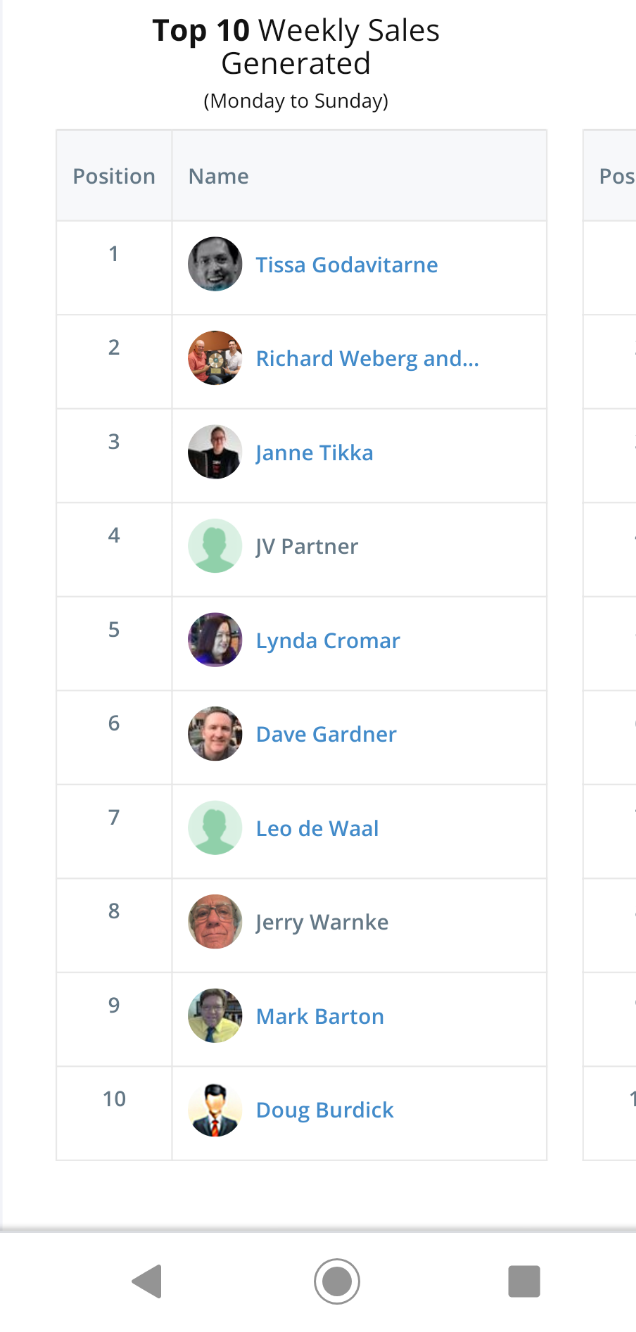Open recent apps square button

pyautogui.click(x=524, y=1281)
